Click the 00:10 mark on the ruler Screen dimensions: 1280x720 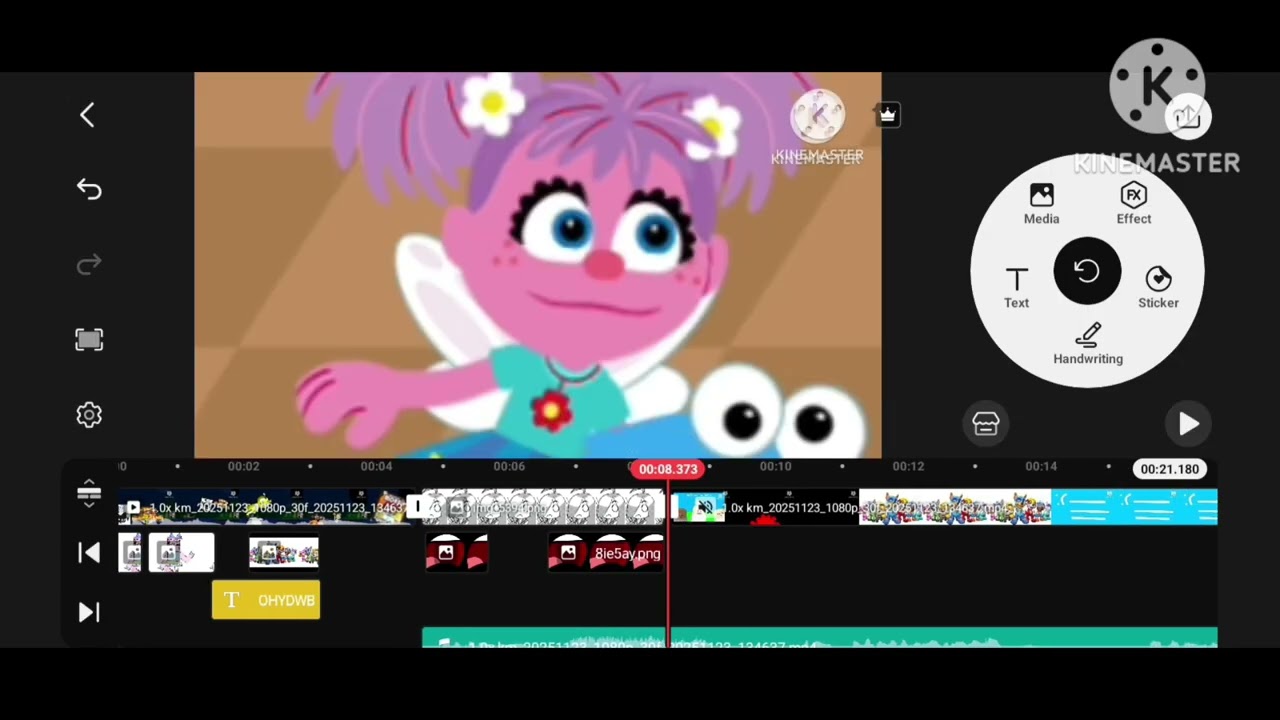(x=775, y=467)
